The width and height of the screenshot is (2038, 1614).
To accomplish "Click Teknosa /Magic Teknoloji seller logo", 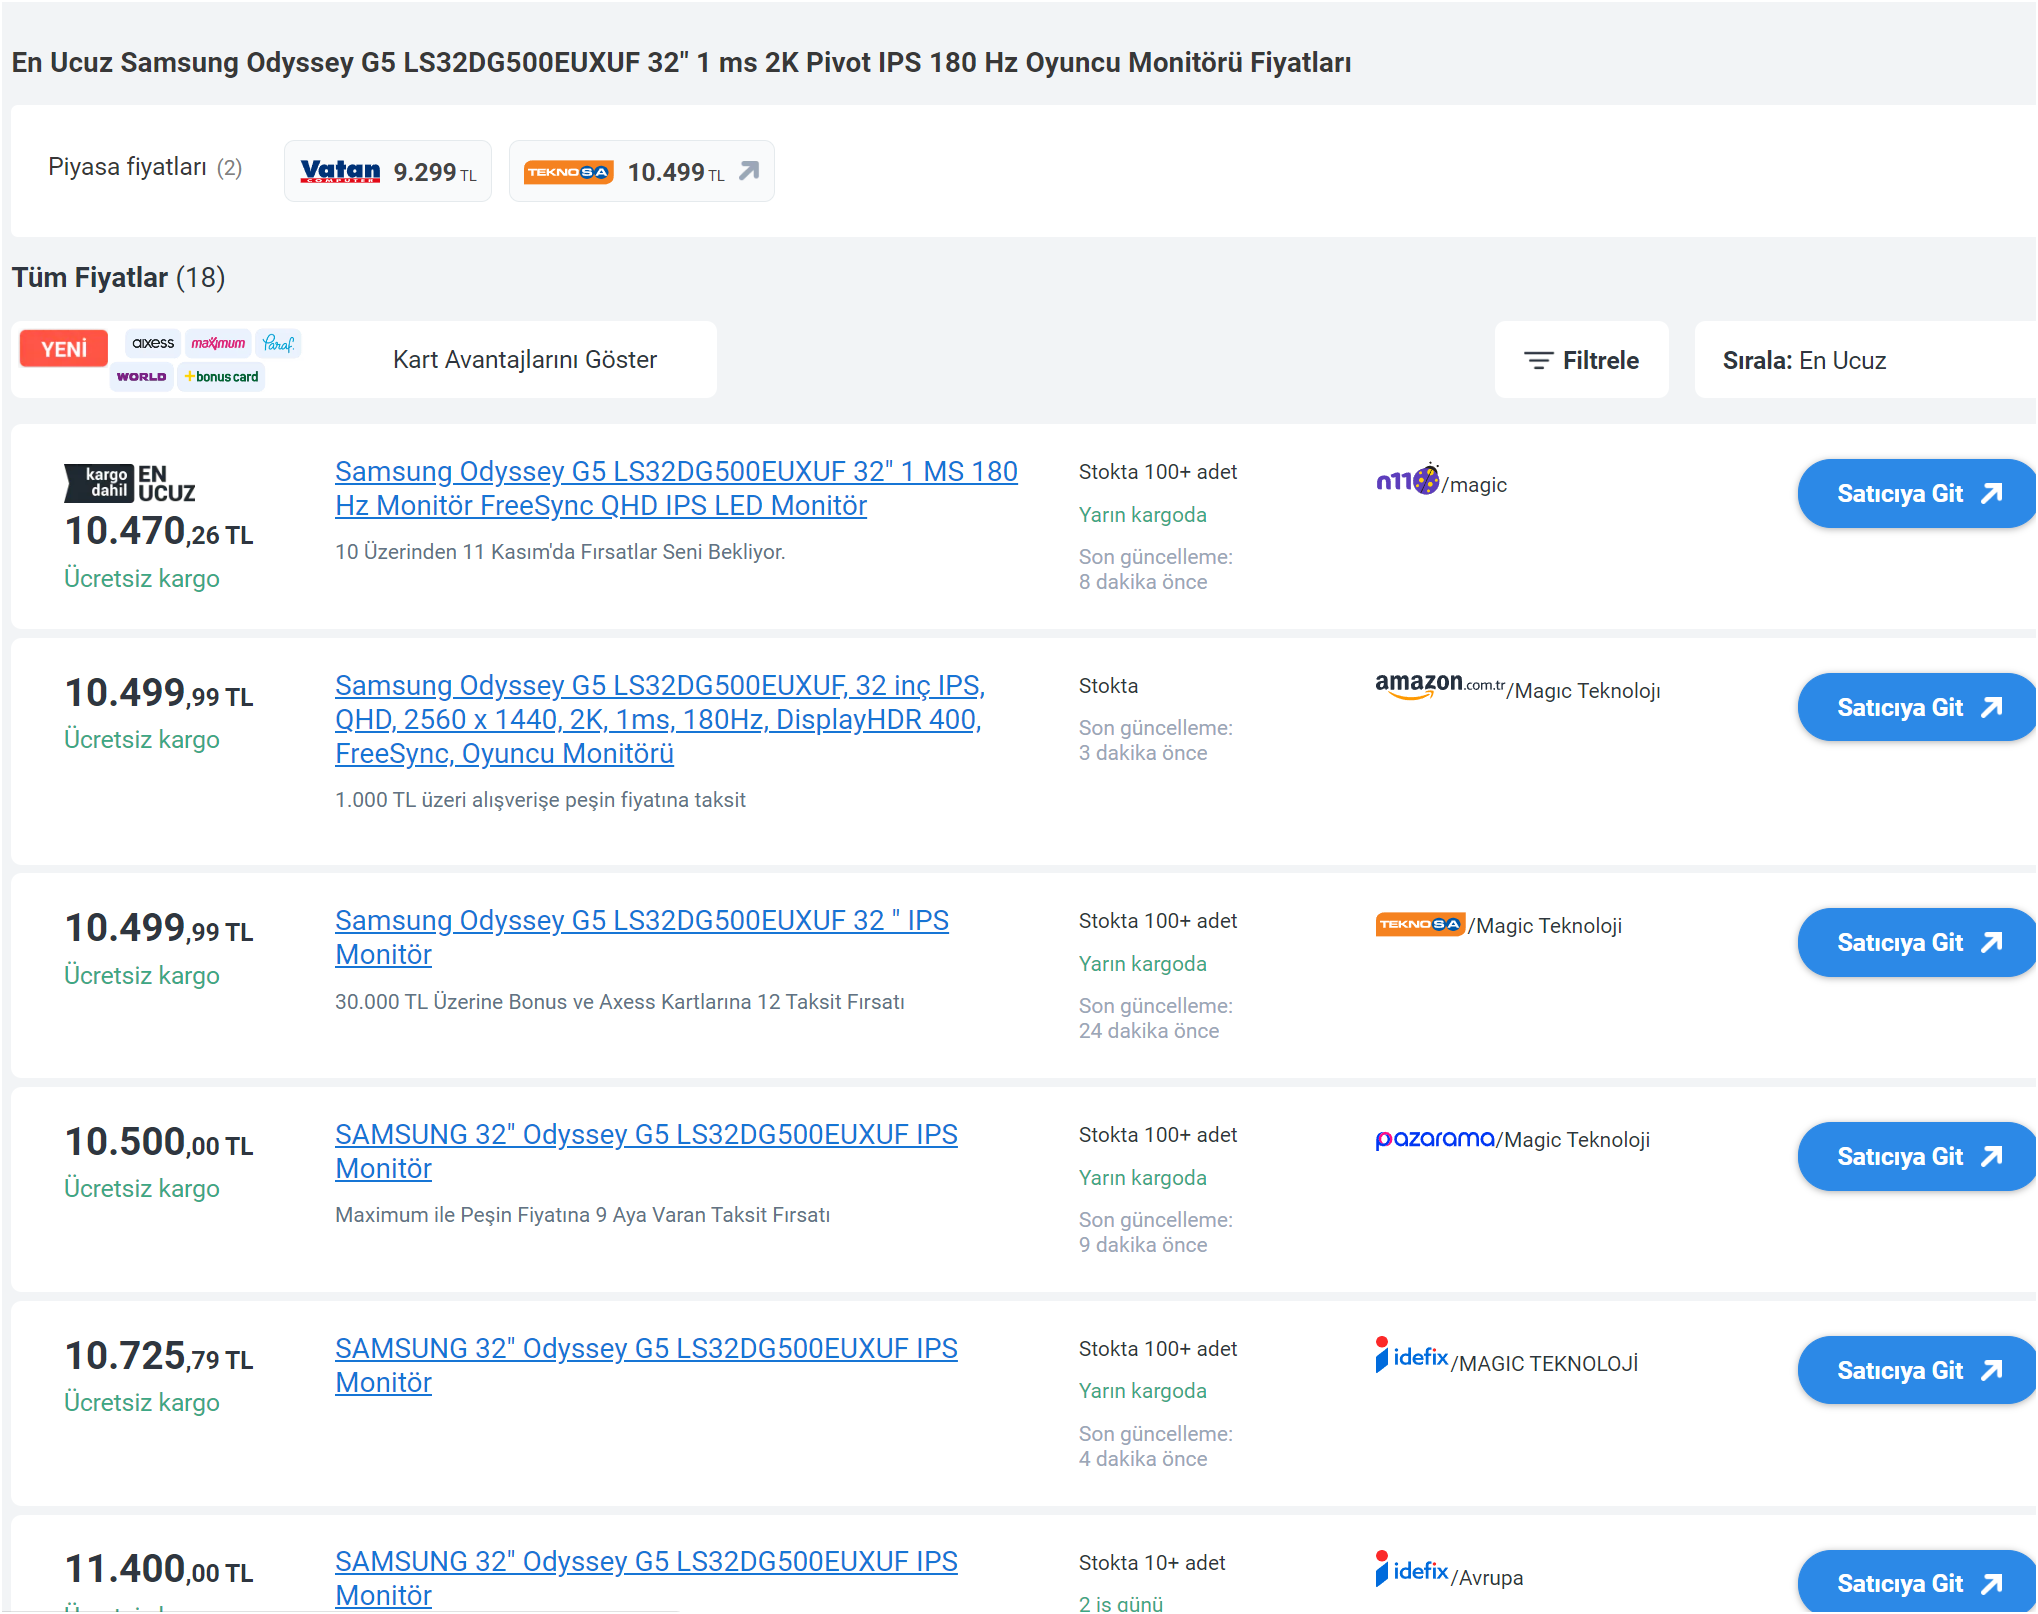I will [1420, 924].
